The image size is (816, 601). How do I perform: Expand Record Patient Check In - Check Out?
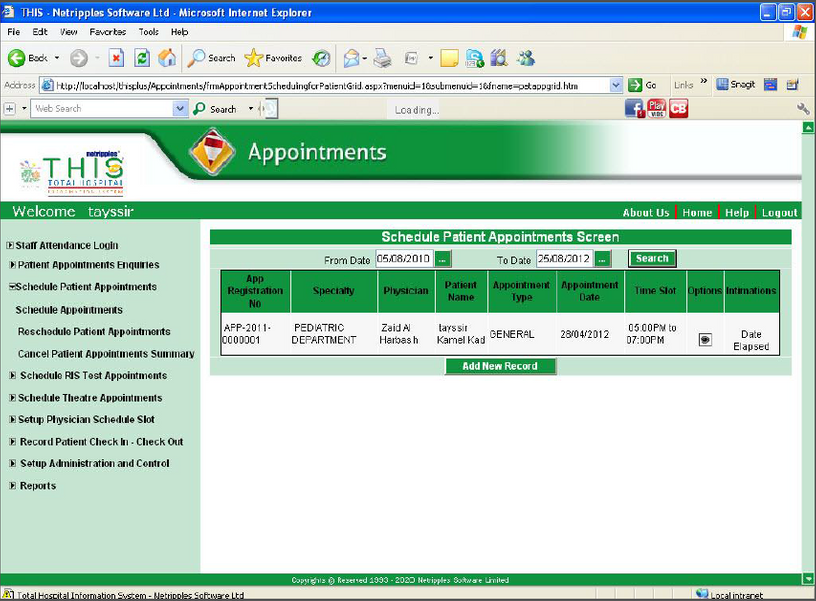[x=12, y=442]
